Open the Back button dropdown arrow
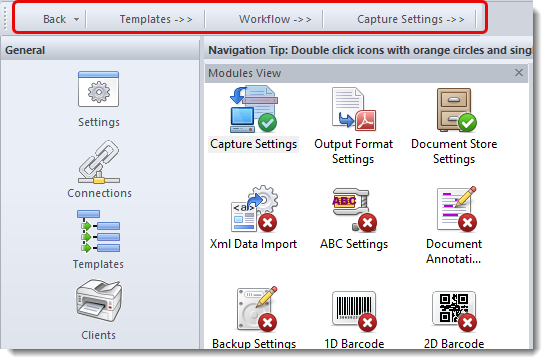Screen dimensions: 548x364 pos(76,20)
